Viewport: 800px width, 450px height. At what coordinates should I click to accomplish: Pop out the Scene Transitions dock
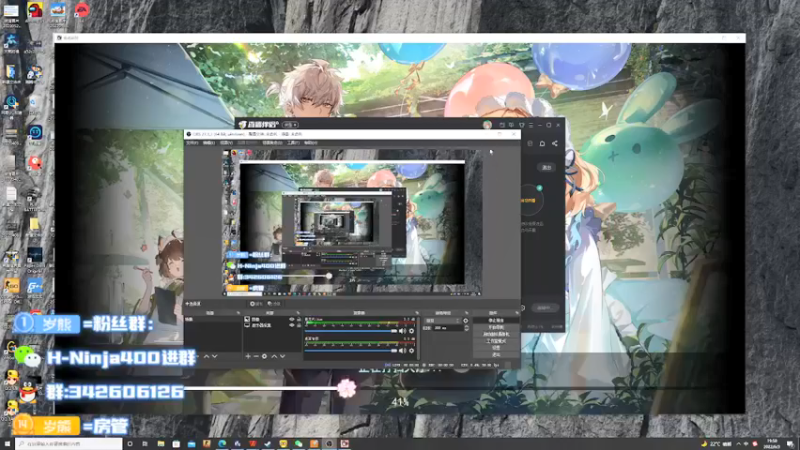tap(467, 313)
